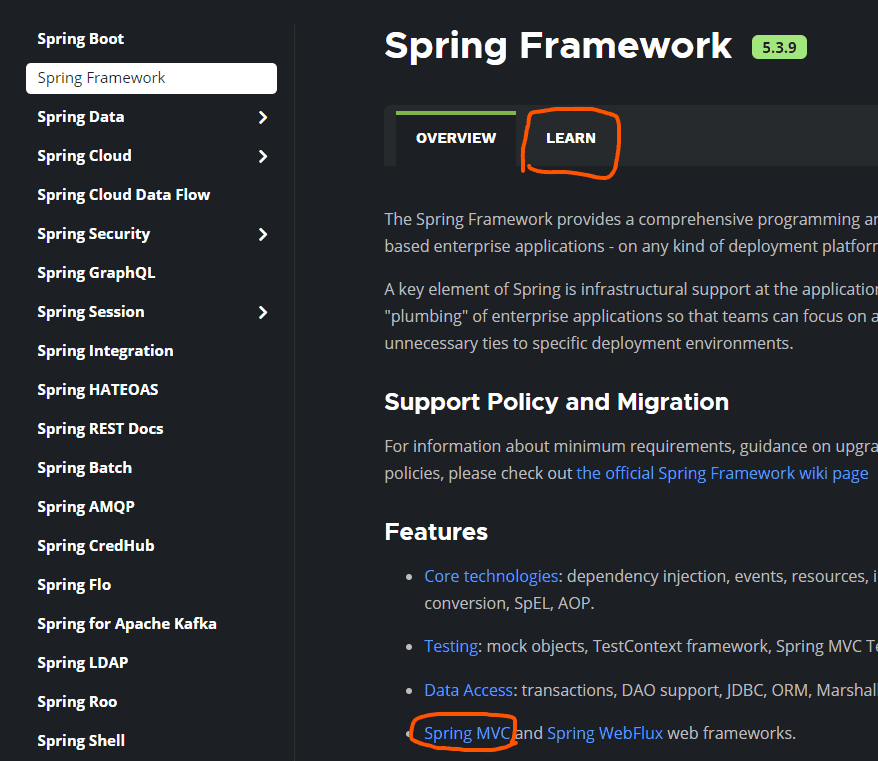The image size is (878, 761).
Task: Open the Spring Security project
Action: pos(94,234)
